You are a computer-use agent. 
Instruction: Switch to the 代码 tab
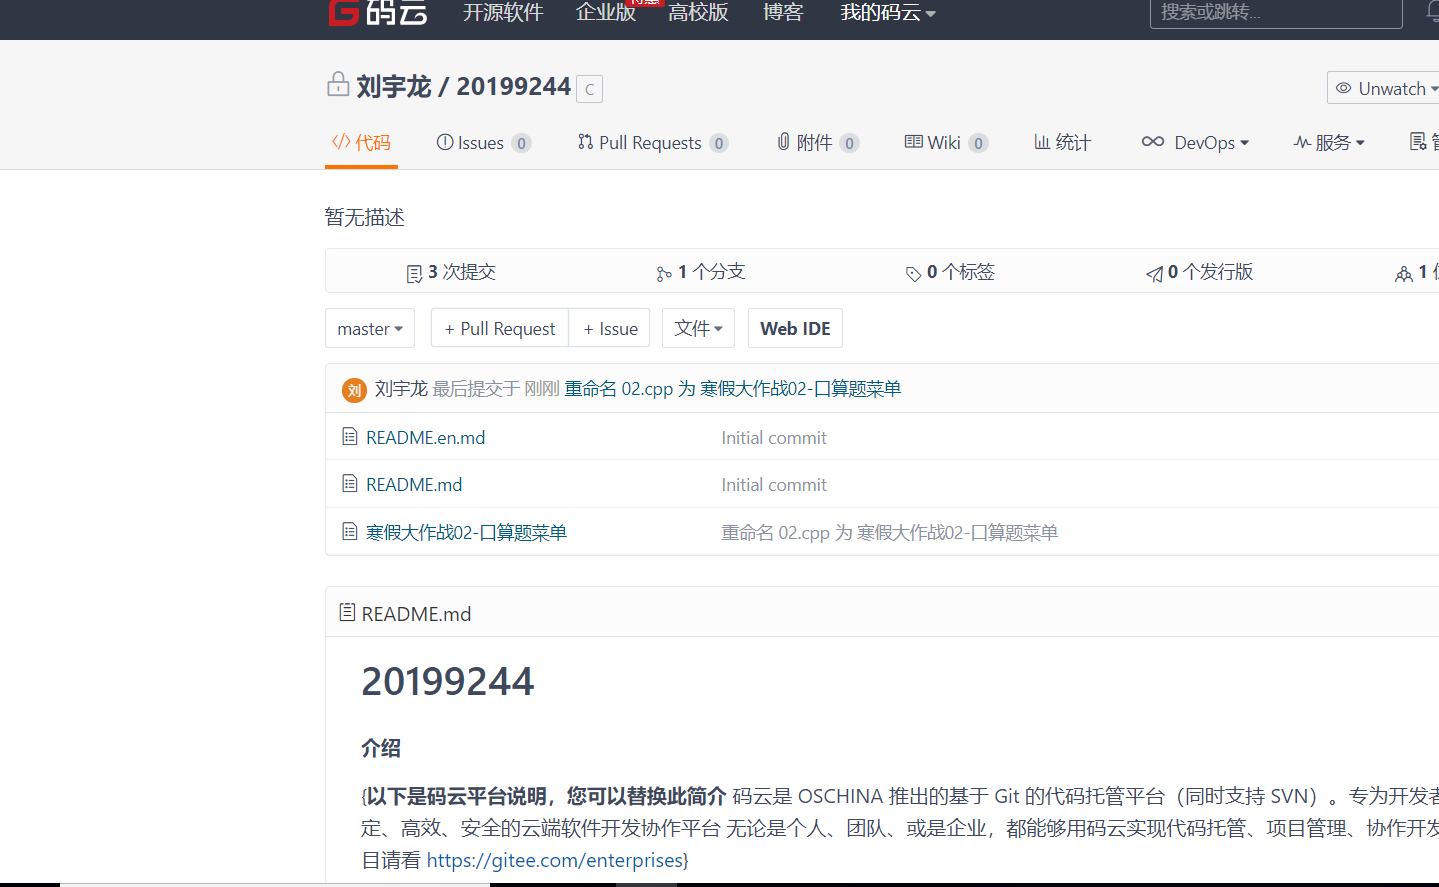[361, 143]
